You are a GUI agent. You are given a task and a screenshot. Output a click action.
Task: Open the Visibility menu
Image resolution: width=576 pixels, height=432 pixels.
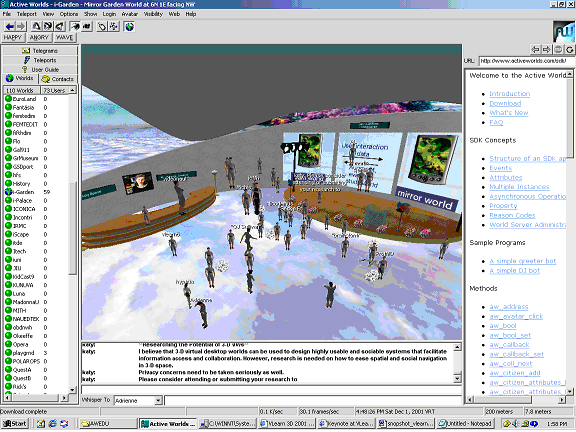tap(153, 14)
